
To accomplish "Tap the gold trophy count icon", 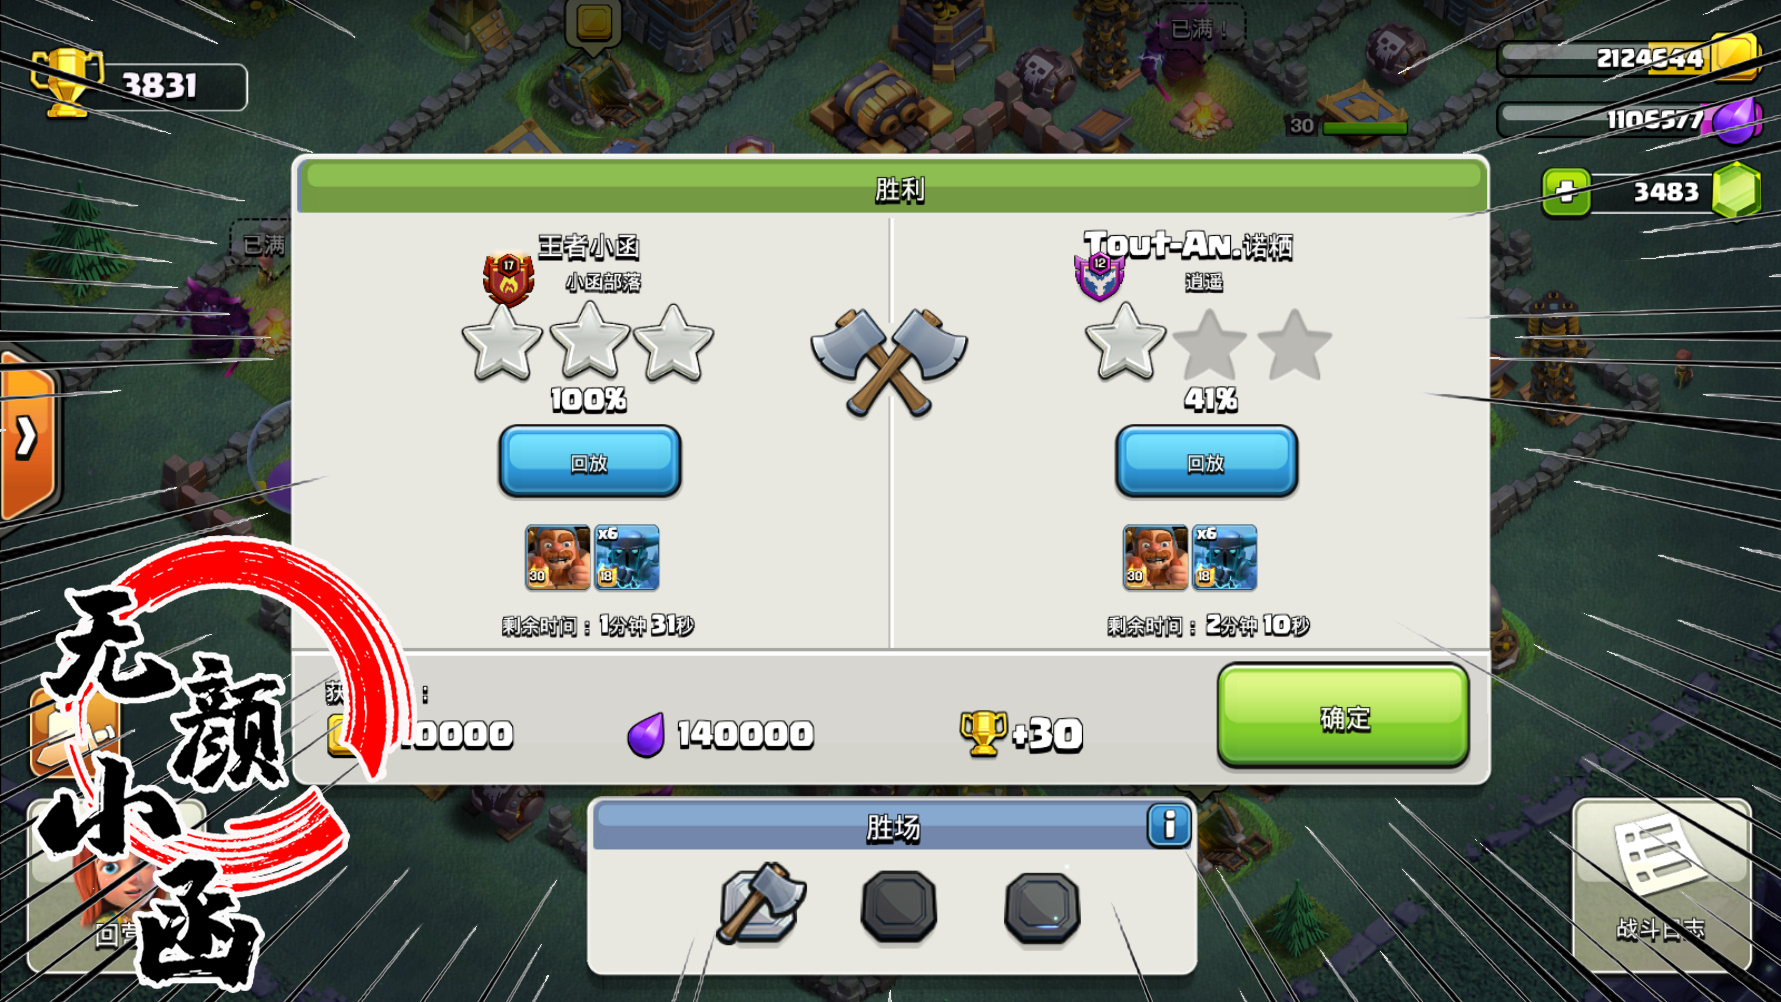I will click(67, 84).
